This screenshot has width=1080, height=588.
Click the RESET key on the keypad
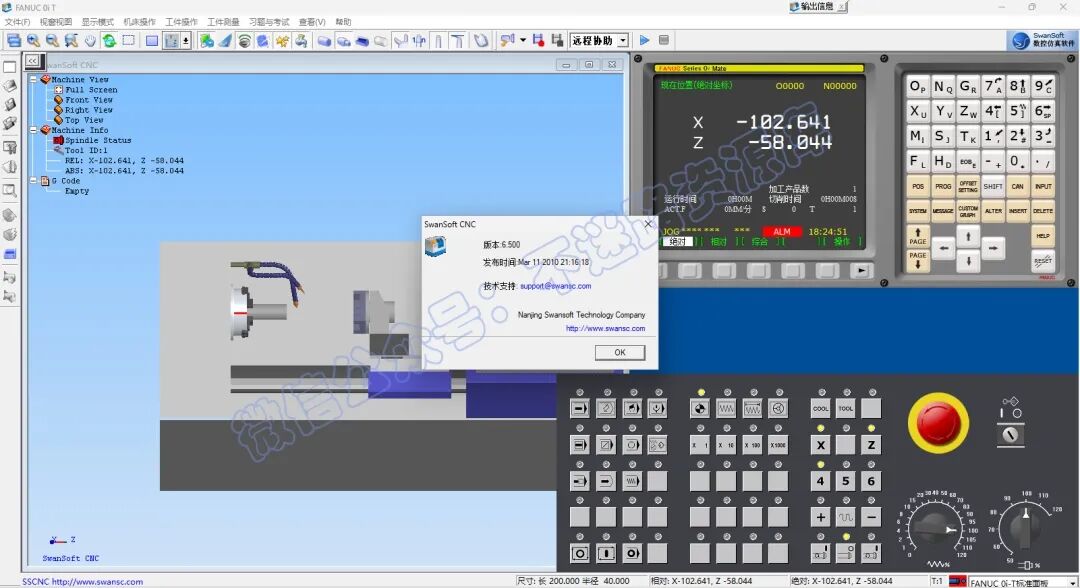tap(1043, 261)
